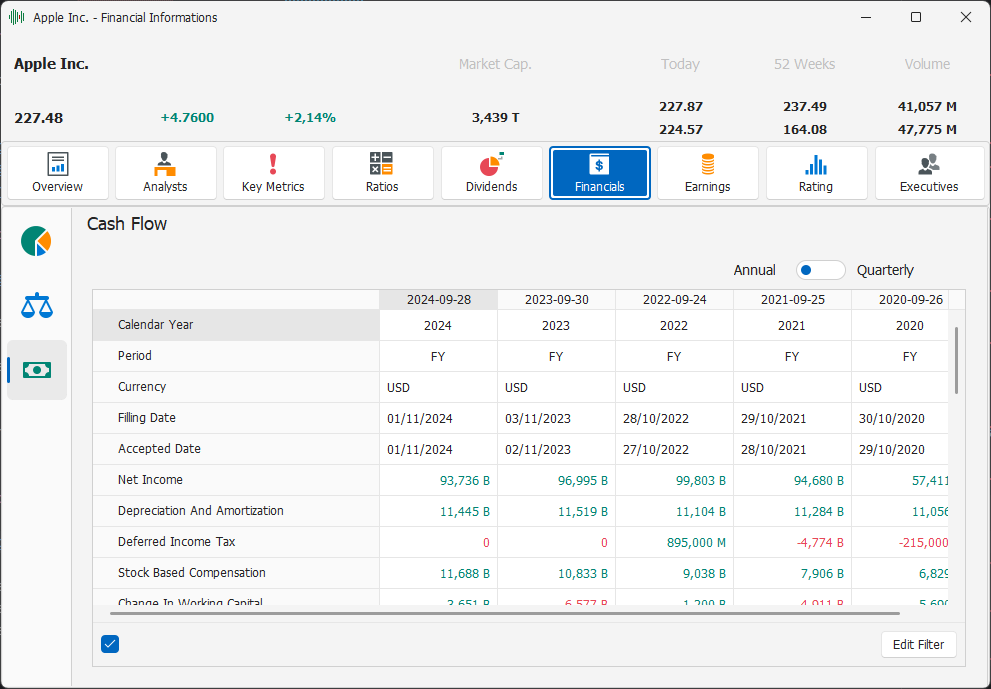Open the Earnings tab

[x=708, y=173]
